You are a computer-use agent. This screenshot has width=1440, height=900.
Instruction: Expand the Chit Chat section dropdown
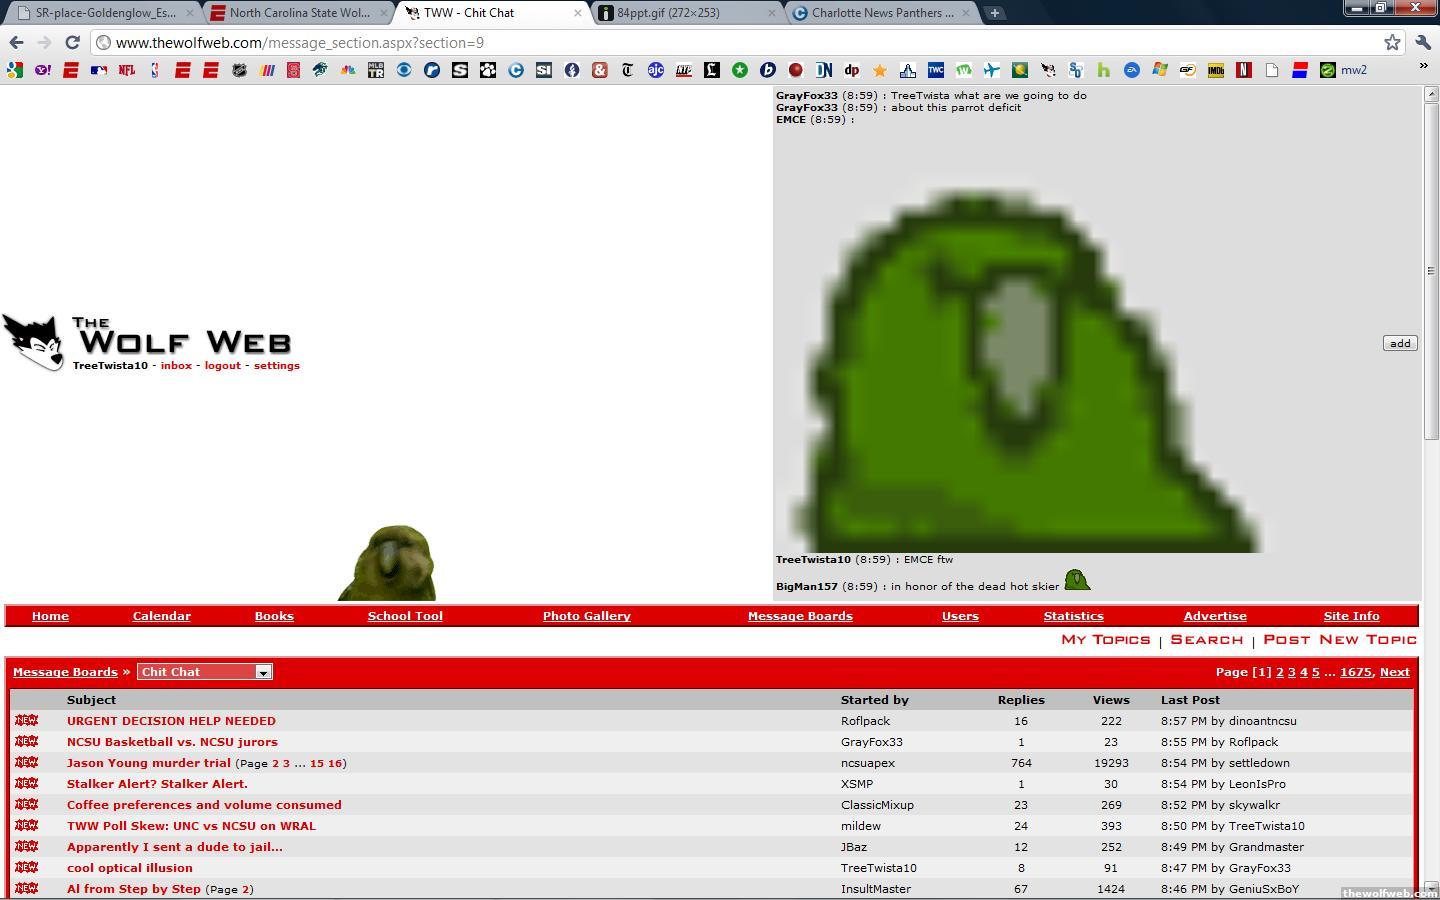tap(263, 672)
